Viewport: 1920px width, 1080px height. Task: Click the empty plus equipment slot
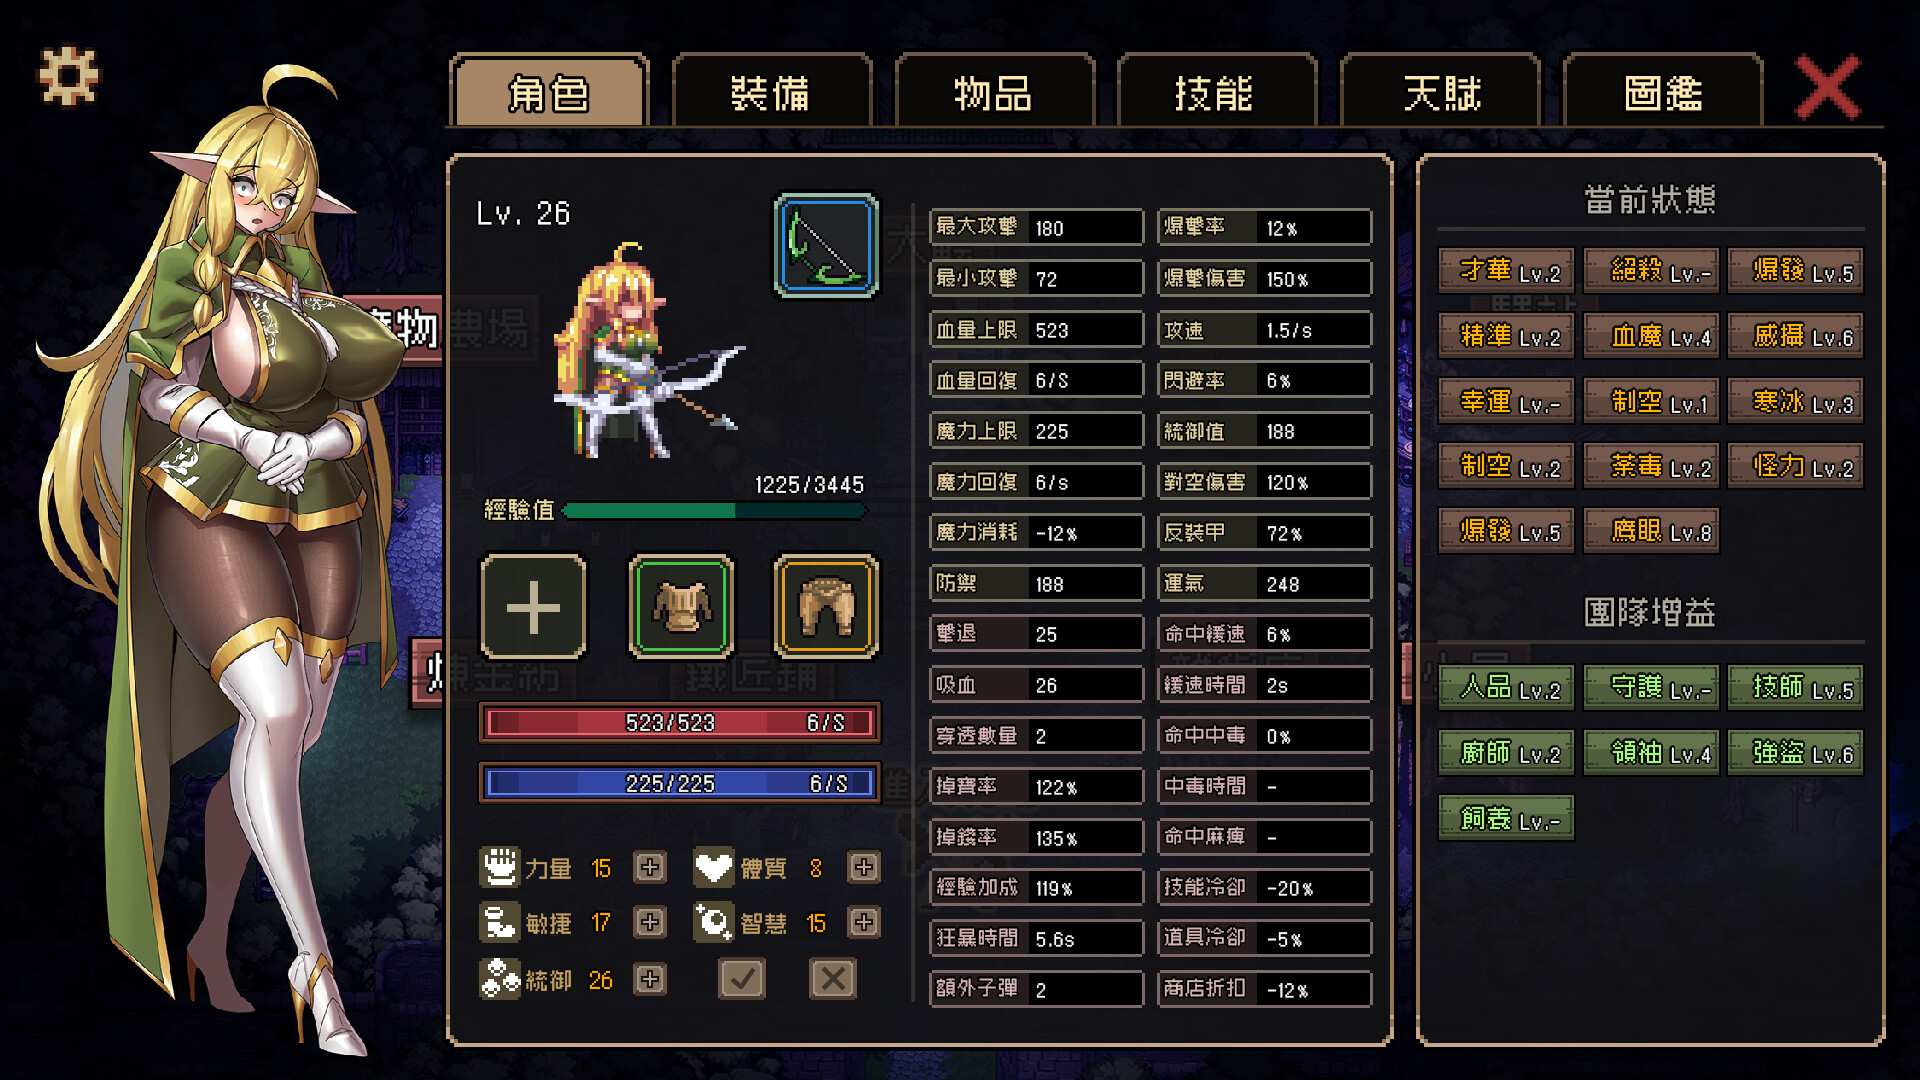point(533,607)
